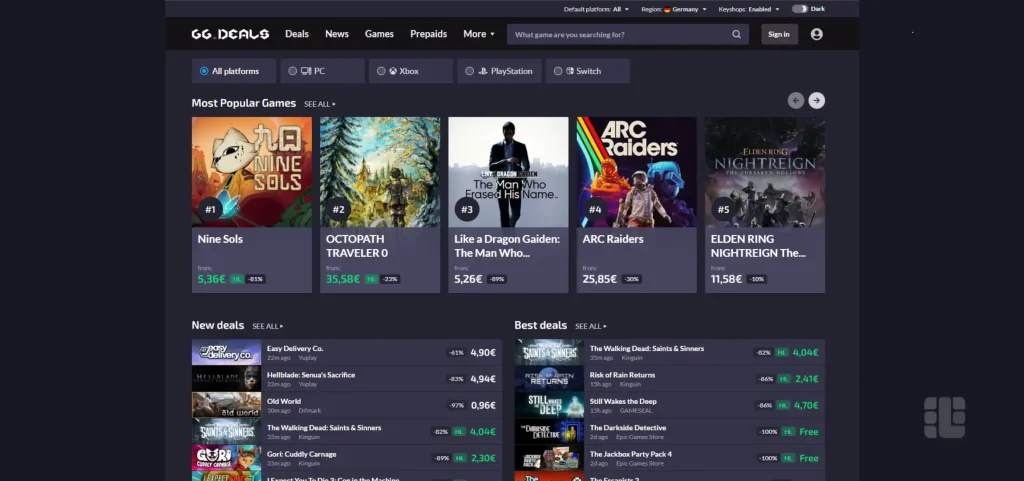Open the Prepaids menu item
This screenshot has height=481, width=1024.
(x=428, y=34)
